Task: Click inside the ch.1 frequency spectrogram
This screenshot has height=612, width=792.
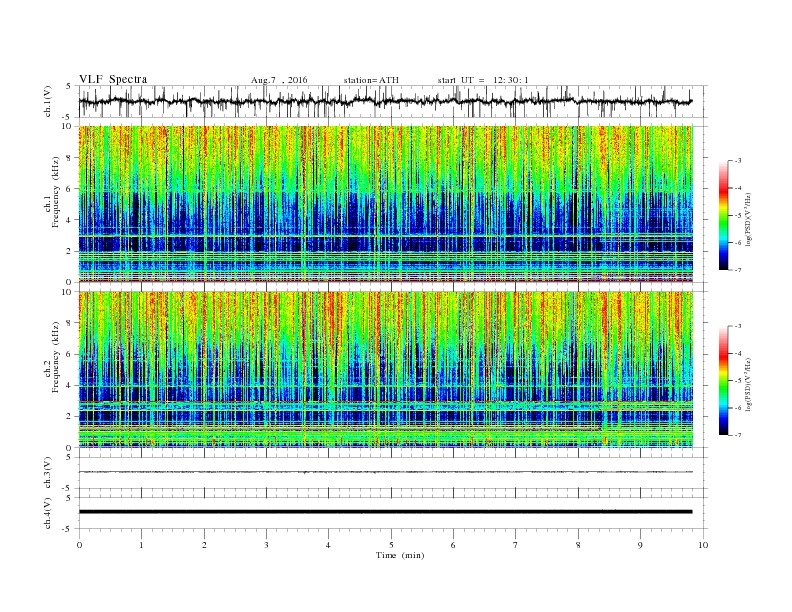Action: coord(386,204)
